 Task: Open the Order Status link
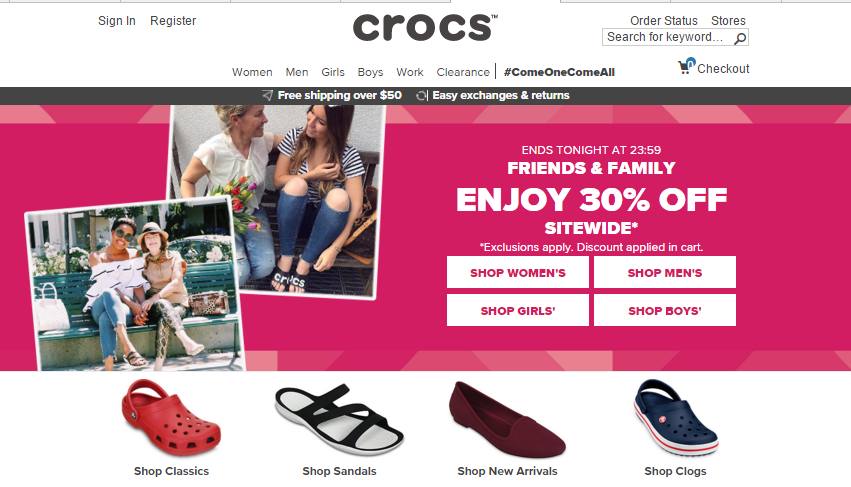pos(664,21)
